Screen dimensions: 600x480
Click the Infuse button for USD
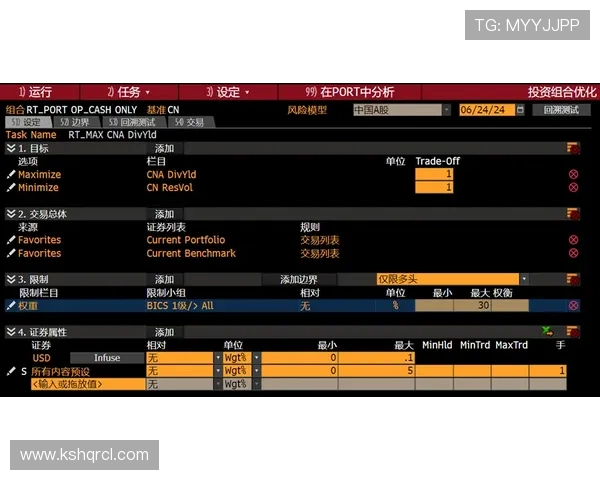coord(107,358)
